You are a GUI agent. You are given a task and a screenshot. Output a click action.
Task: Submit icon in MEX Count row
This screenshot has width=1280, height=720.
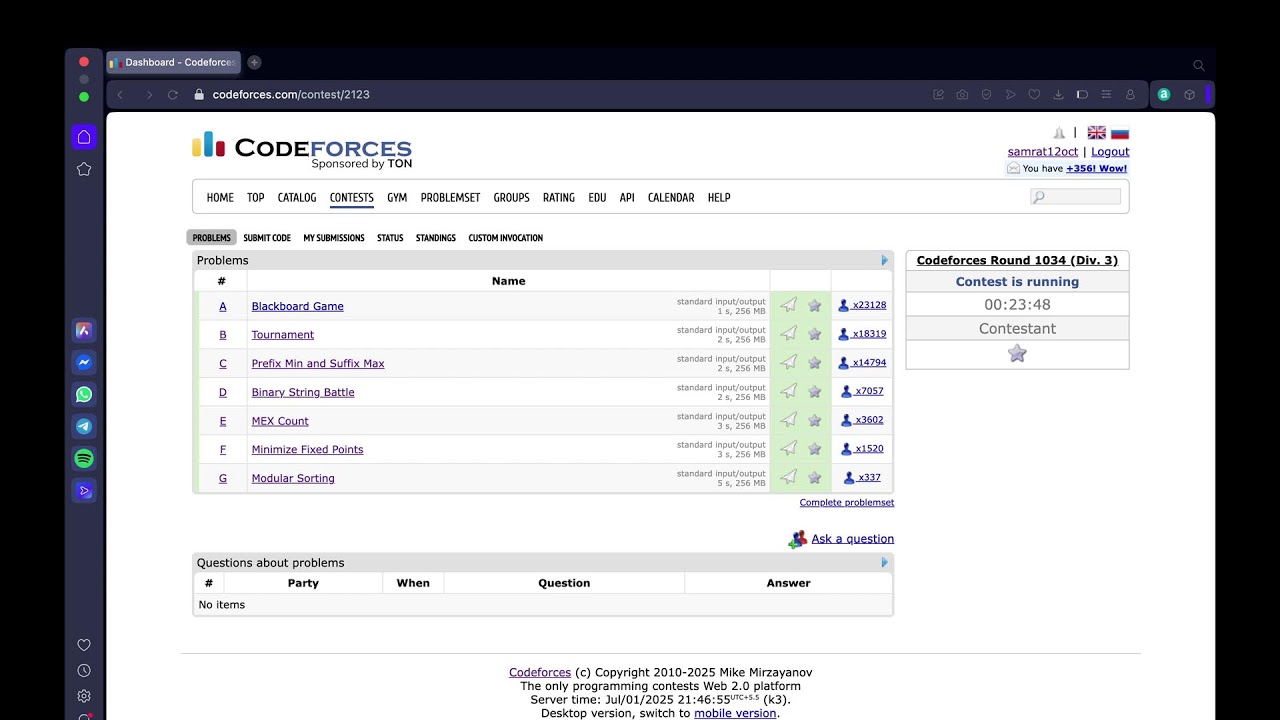coord(789,420)
